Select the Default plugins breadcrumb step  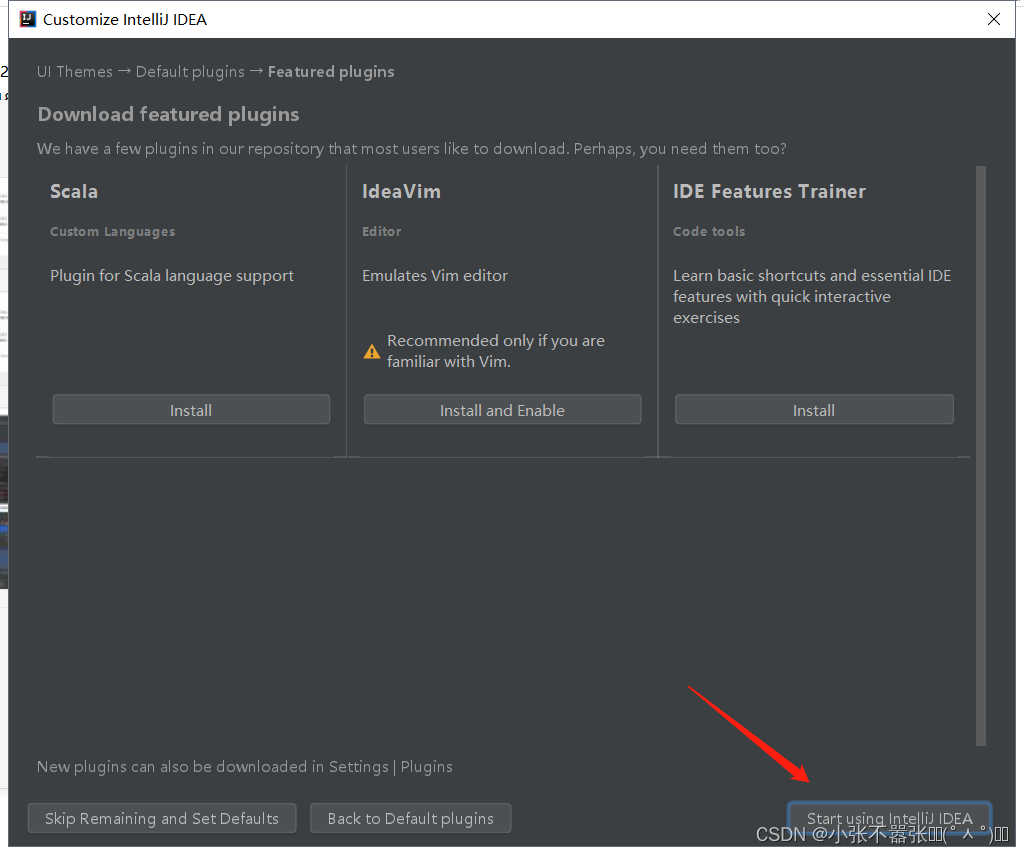click(190, 71)
